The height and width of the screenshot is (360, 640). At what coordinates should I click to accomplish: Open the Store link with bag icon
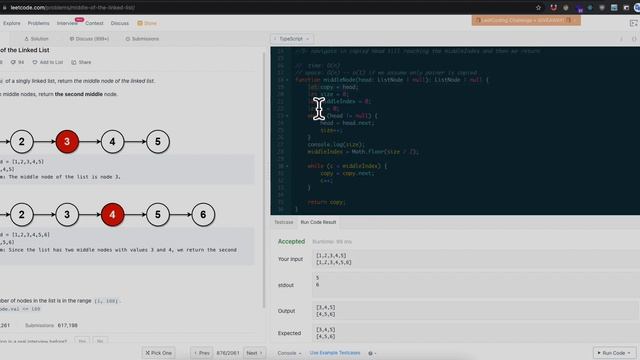(147, 23)
